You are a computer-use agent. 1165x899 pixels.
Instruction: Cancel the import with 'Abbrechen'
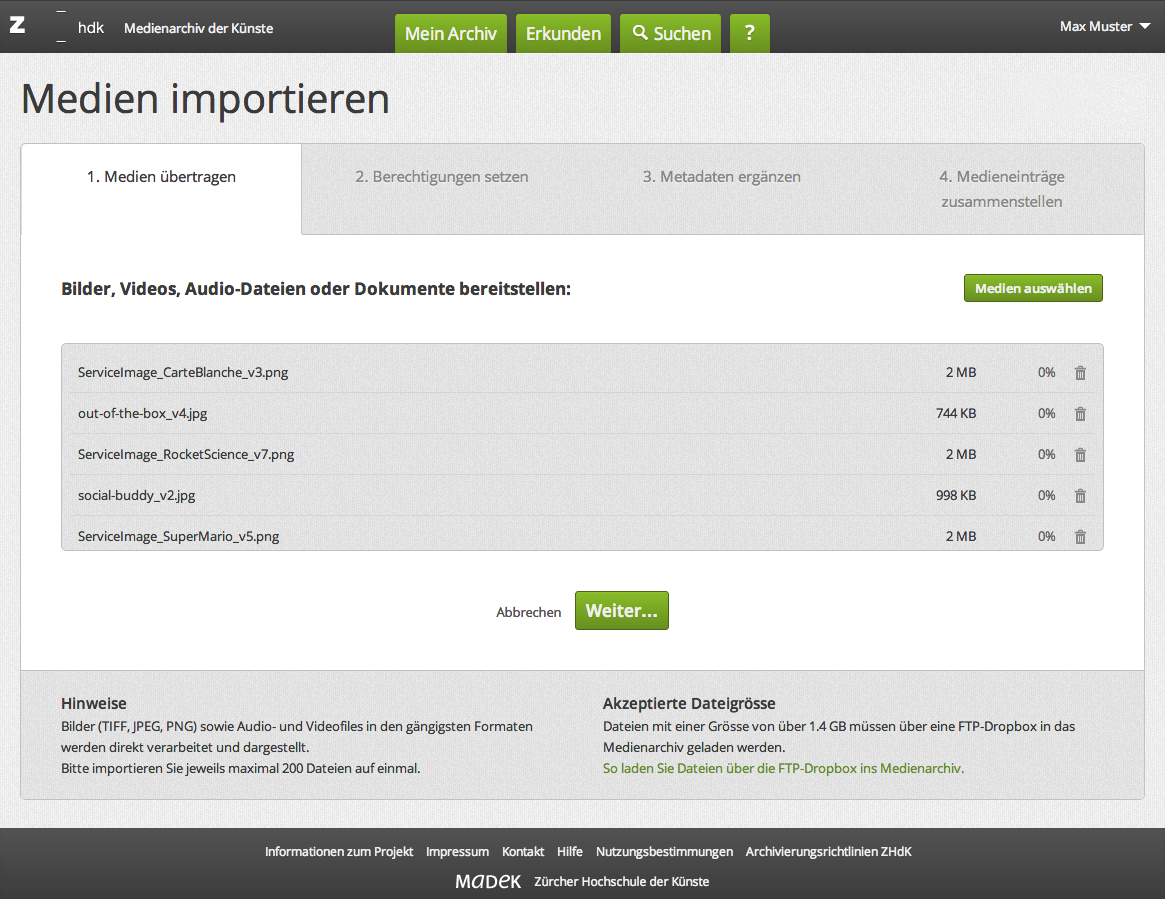coord(529,612)
